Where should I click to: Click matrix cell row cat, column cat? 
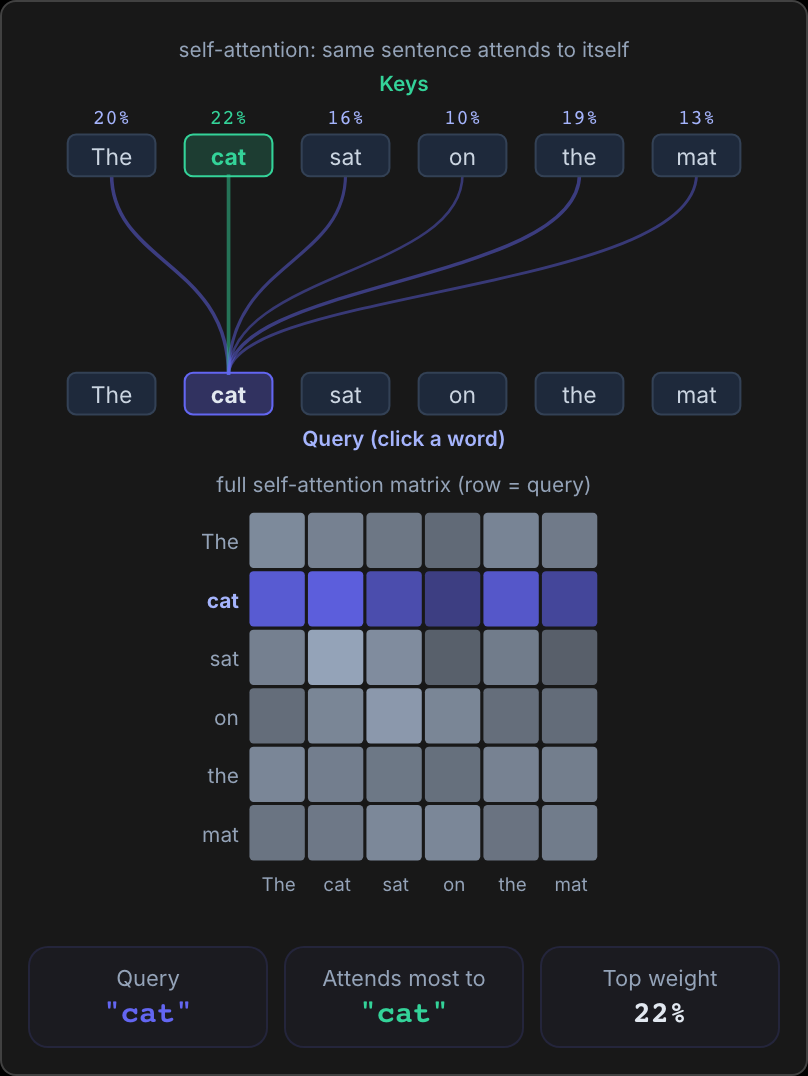[x=336, y=599]
